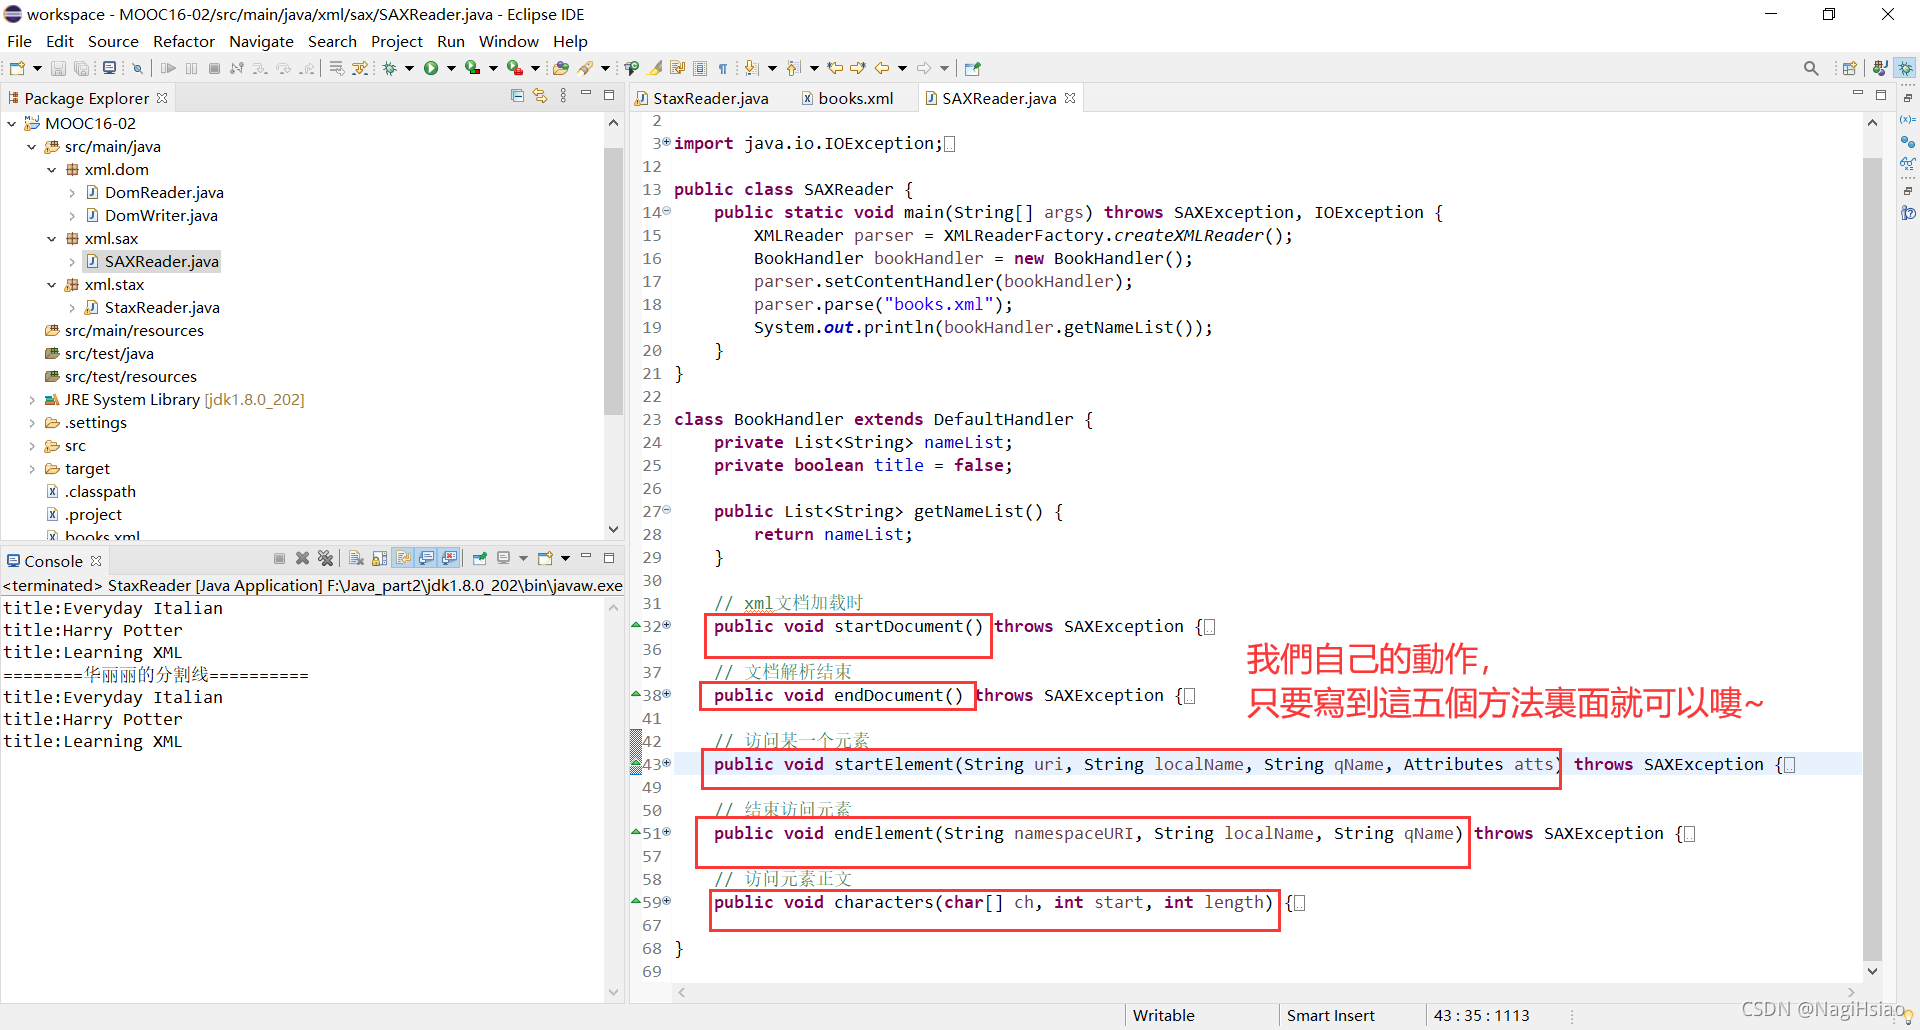
Task: Open the Navigate menu
Action: (x=261, y=41)
